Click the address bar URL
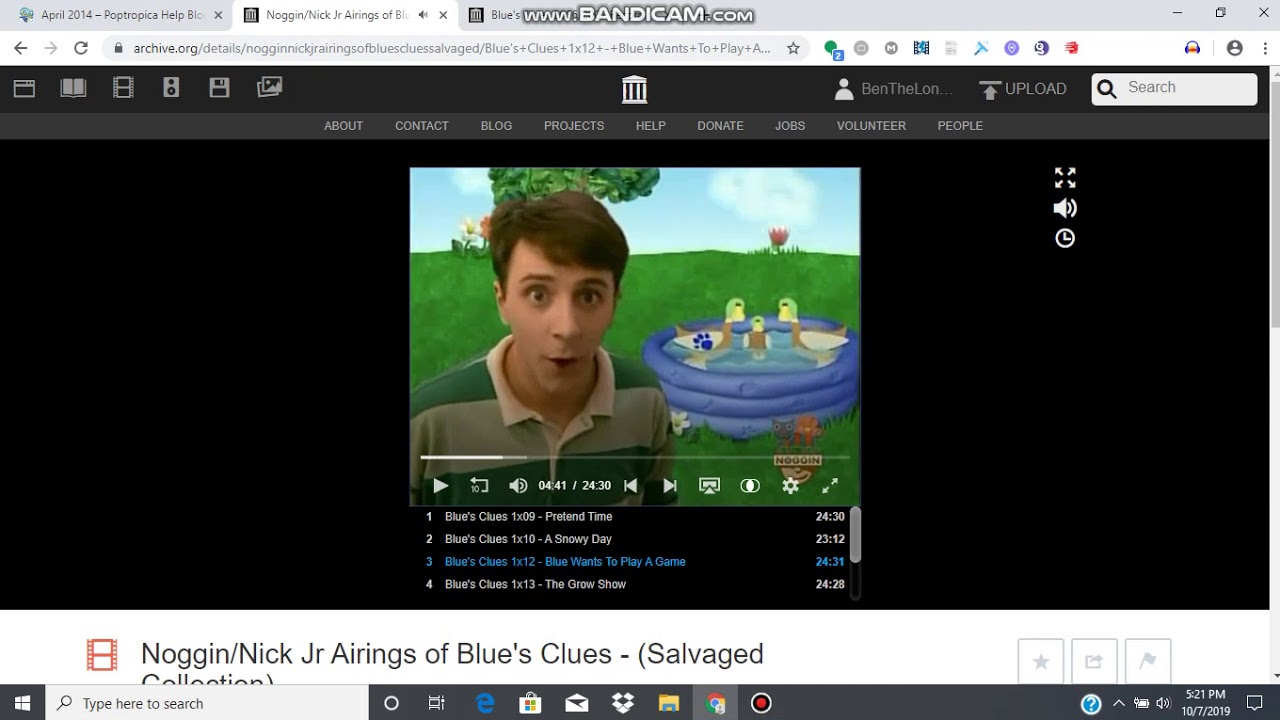The height and width of the screenshot is (720, 1280). coord(452,48)
